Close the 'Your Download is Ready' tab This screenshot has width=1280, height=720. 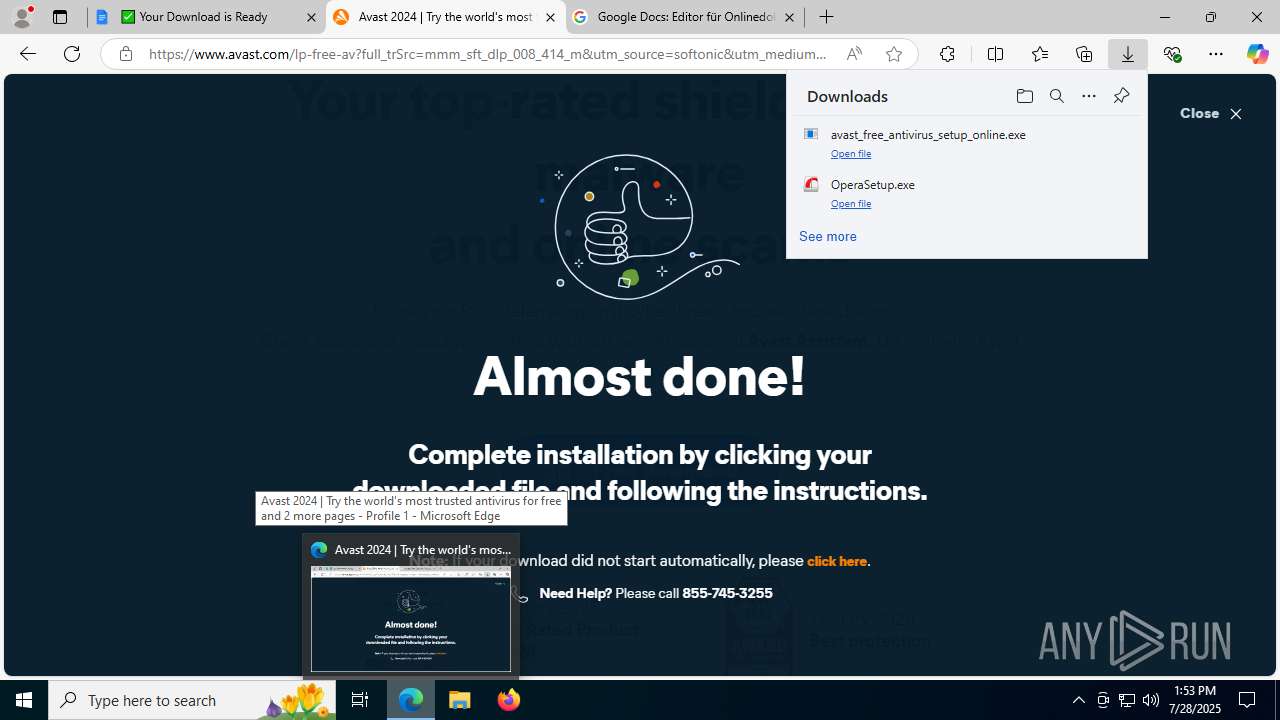311,17
